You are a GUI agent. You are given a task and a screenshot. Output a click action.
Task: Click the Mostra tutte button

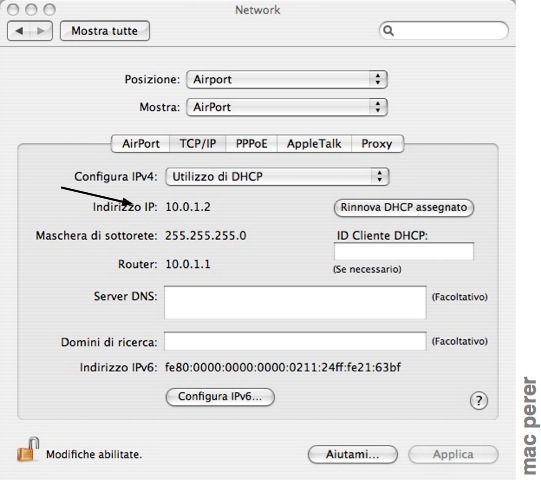click(x=105, y=31)
